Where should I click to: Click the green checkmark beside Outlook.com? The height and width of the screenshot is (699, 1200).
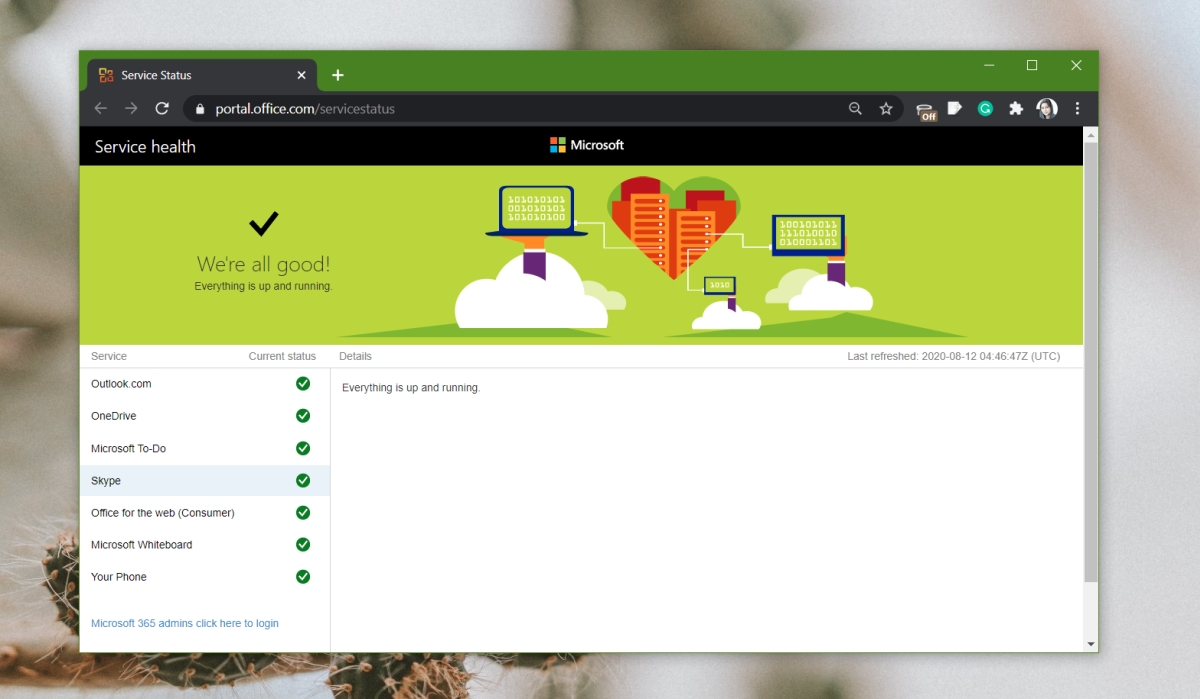[x=303, y=383]
